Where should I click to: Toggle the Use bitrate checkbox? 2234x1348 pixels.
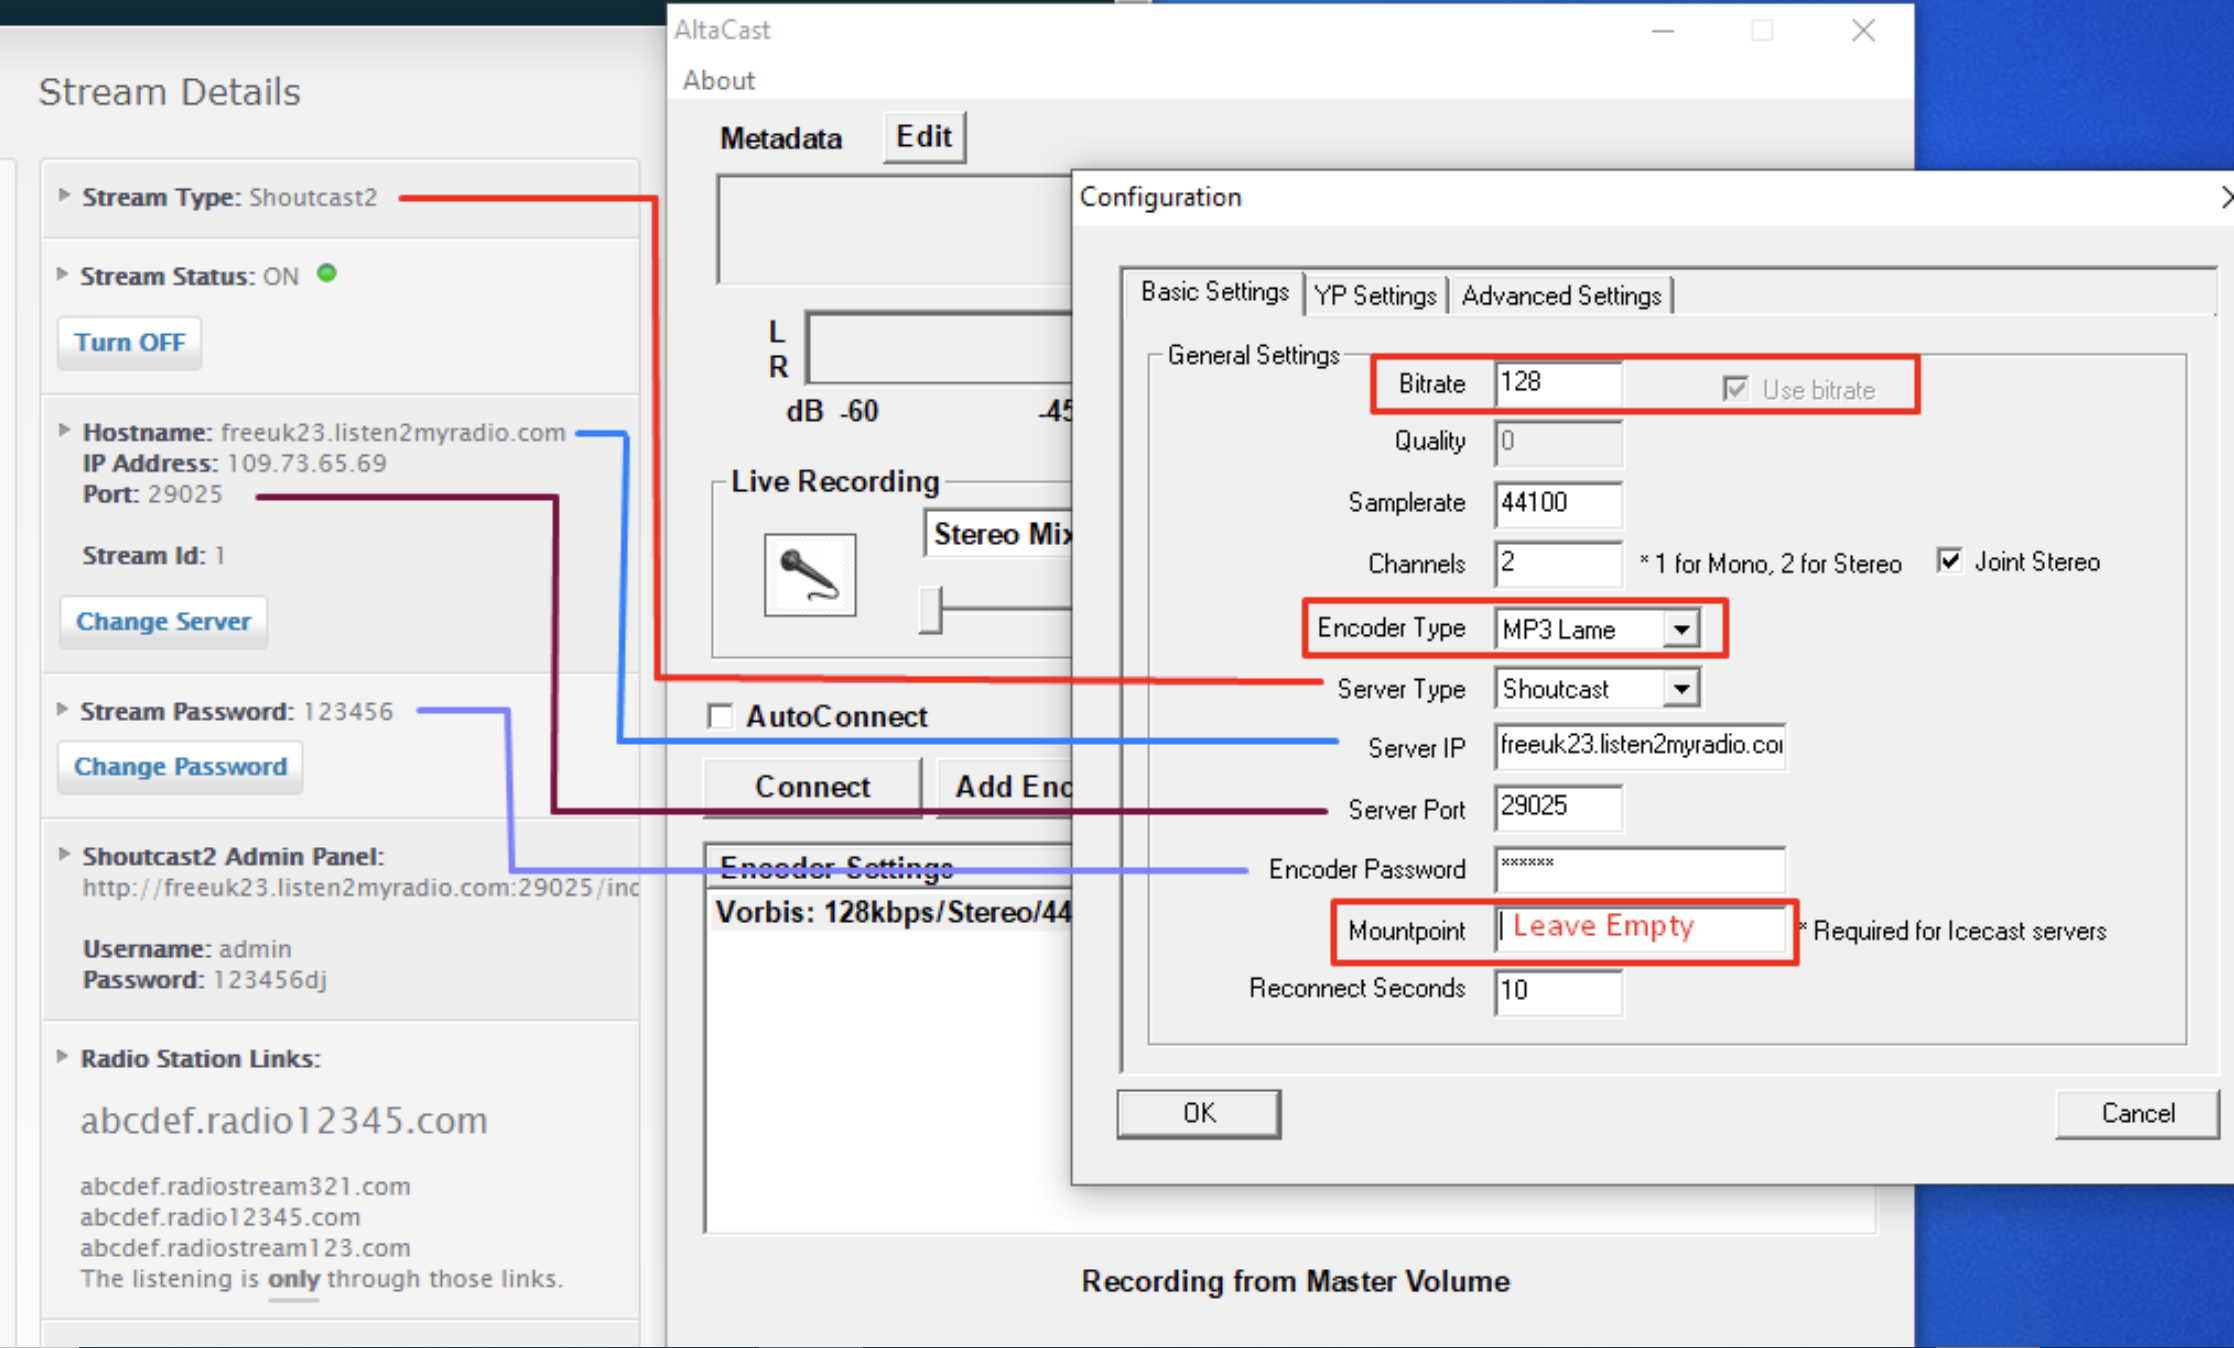1735,389
